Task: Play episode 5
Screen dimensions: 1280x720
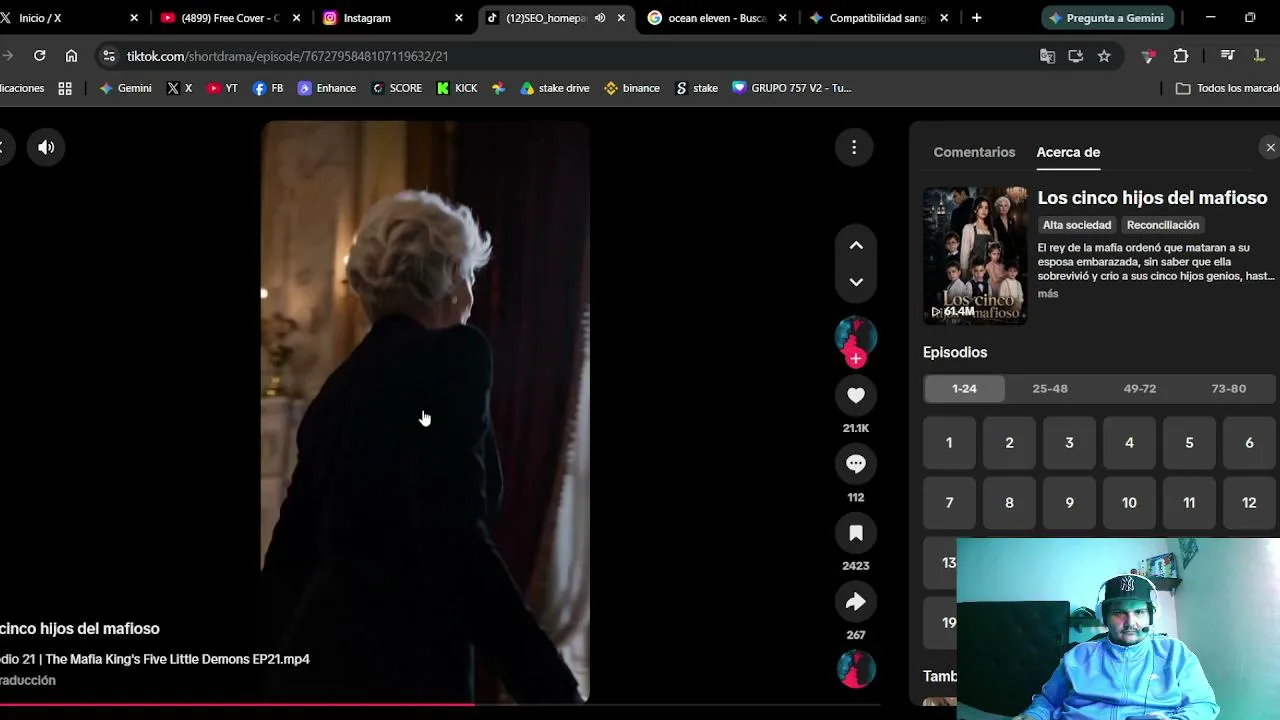Action: point(1189,443)
